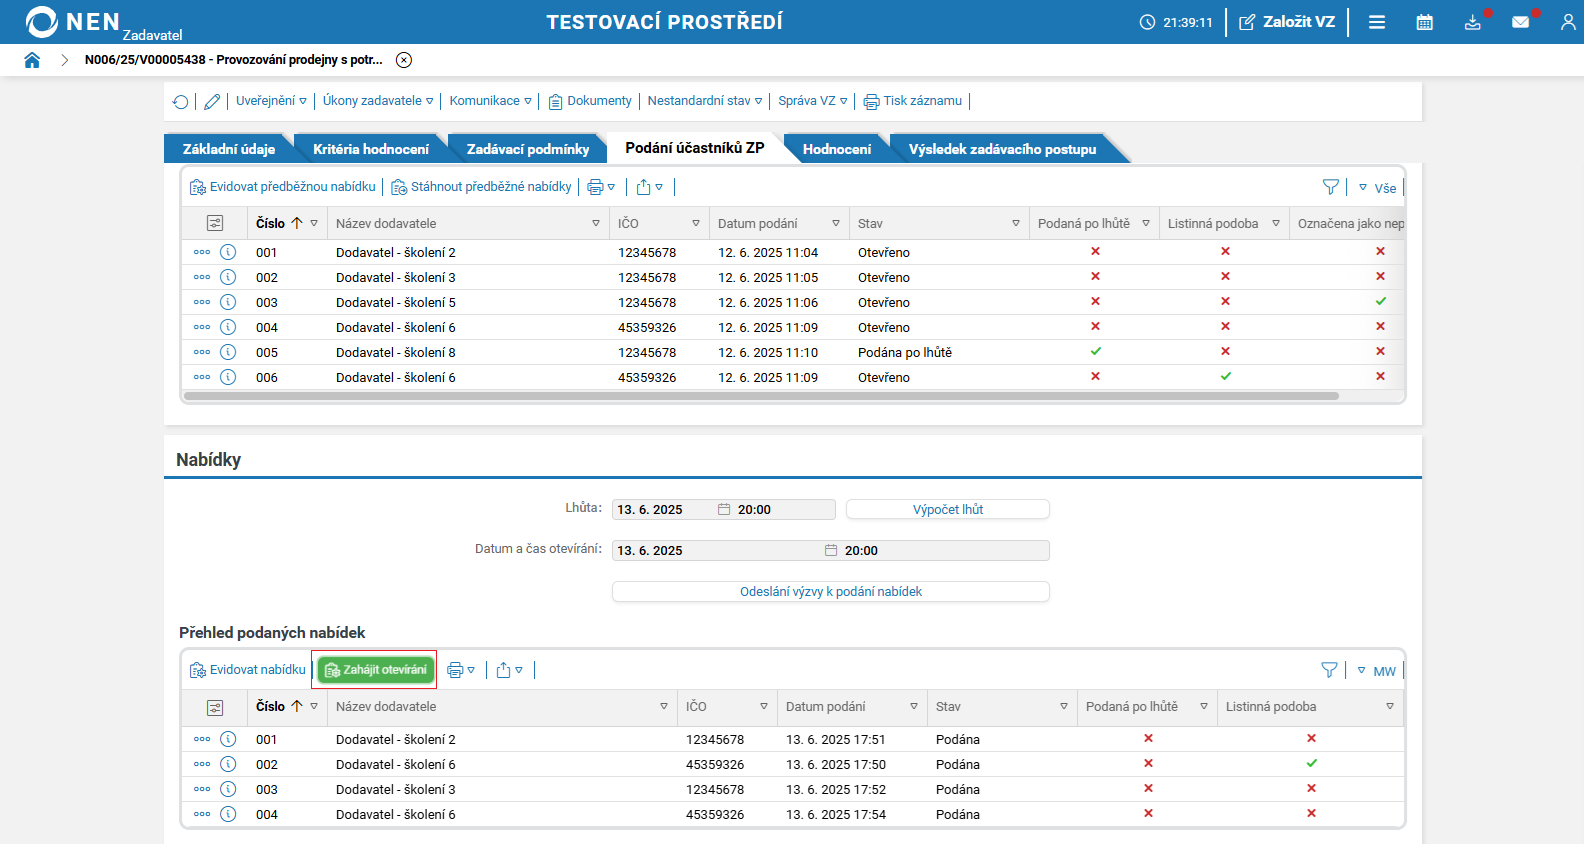This screenshot has width=1584, height=844.
Task: Click the download icon in header
Action: pyautogui.click(x=1472, y=22)
